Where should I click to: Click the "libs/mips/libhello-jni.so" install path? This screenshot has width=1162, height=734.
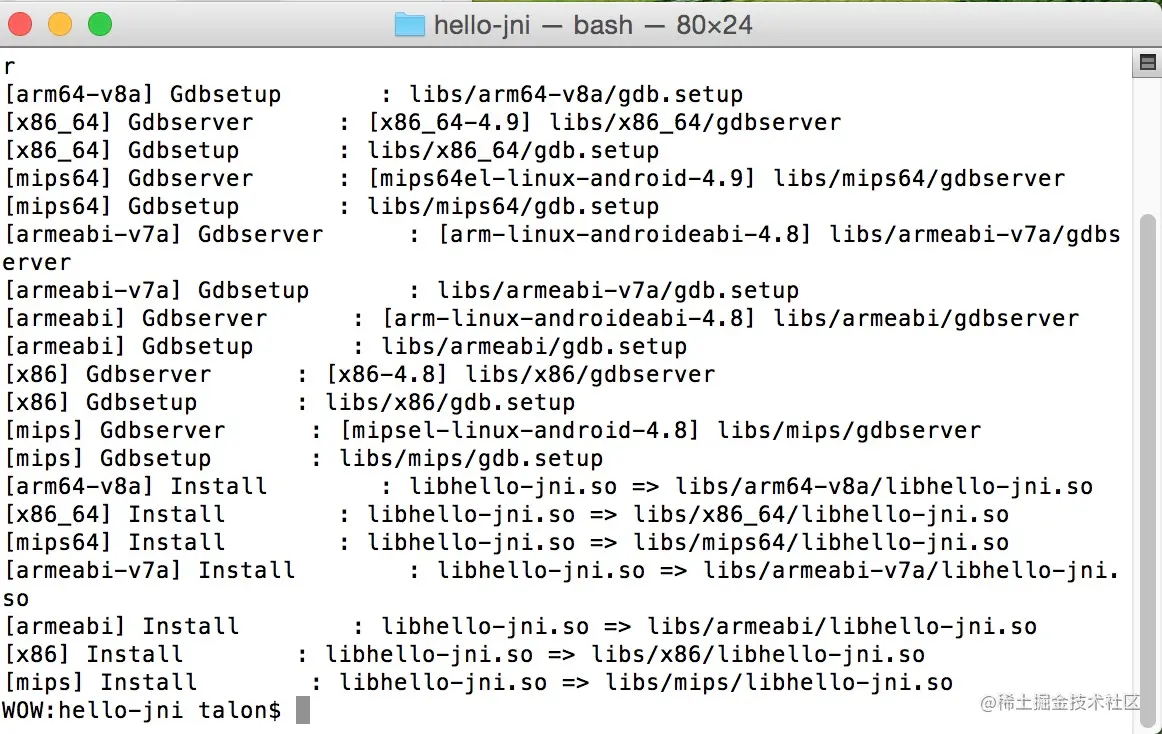[x=779, y=683]
